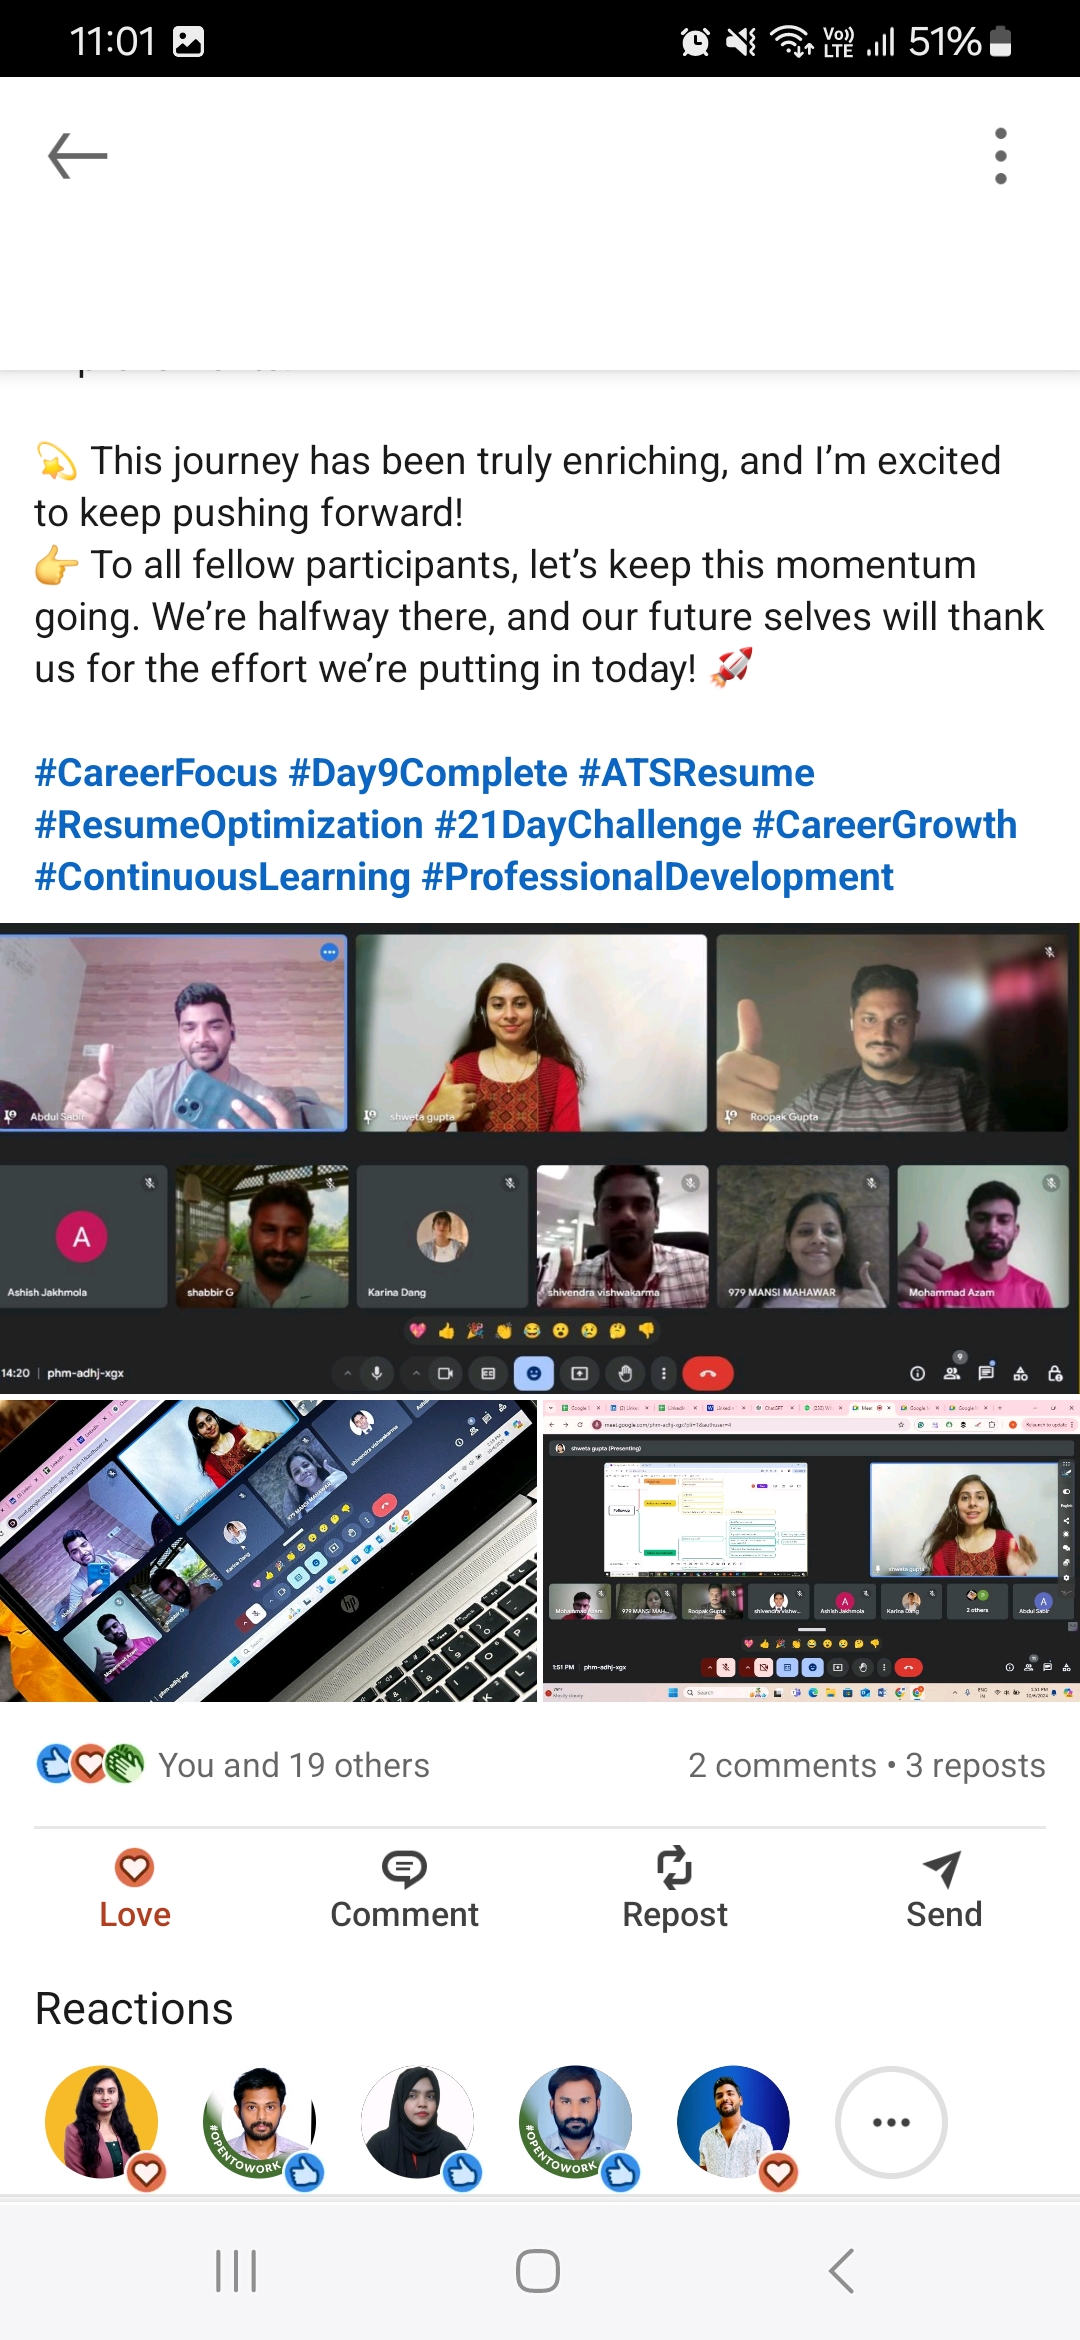Show the 3 reposts list
Image resolution: width=1080 pixels, height=2340 pixels.
pyautogui.click(x=975, y=1765)
